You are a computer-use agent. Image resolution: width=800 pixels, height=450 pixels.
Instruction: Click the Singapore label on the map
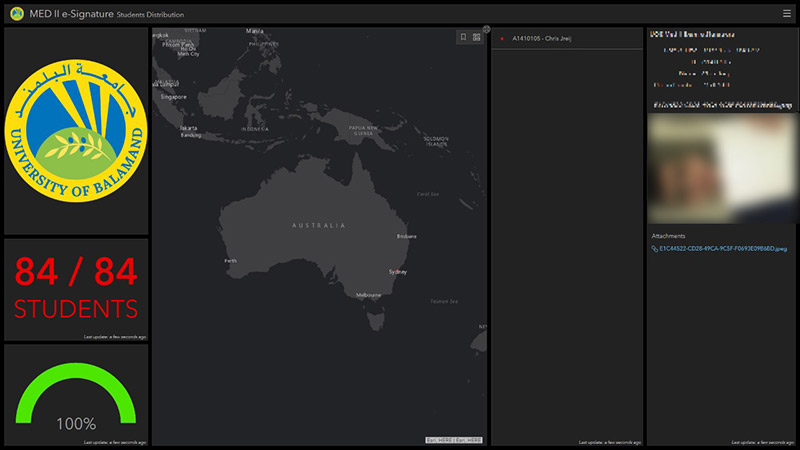tap(173, 97)
